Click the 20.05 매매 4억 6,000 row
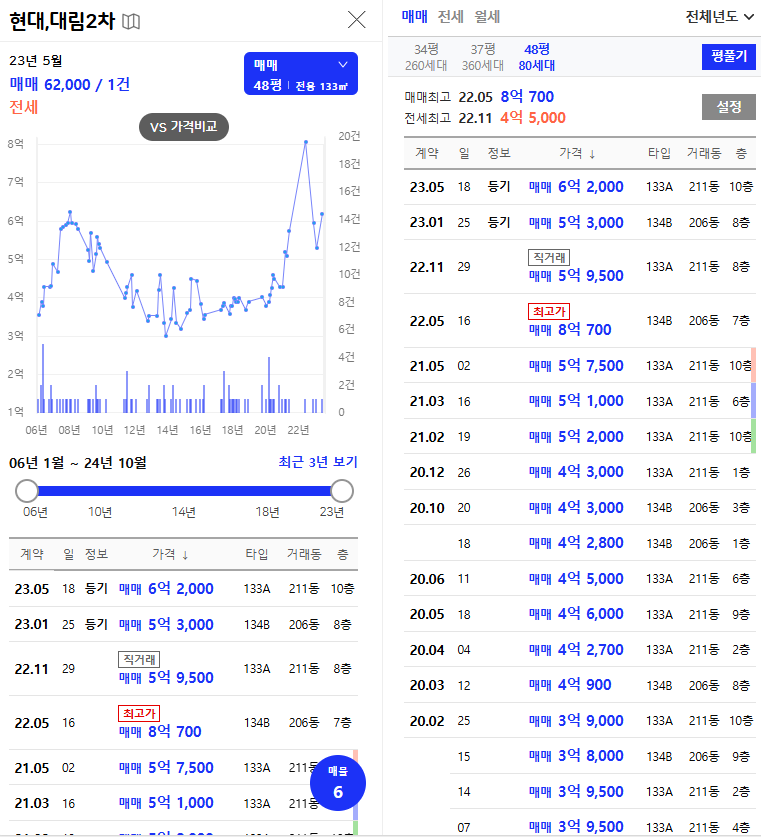The width and height of the screenshot is (761, 837). 580,614
